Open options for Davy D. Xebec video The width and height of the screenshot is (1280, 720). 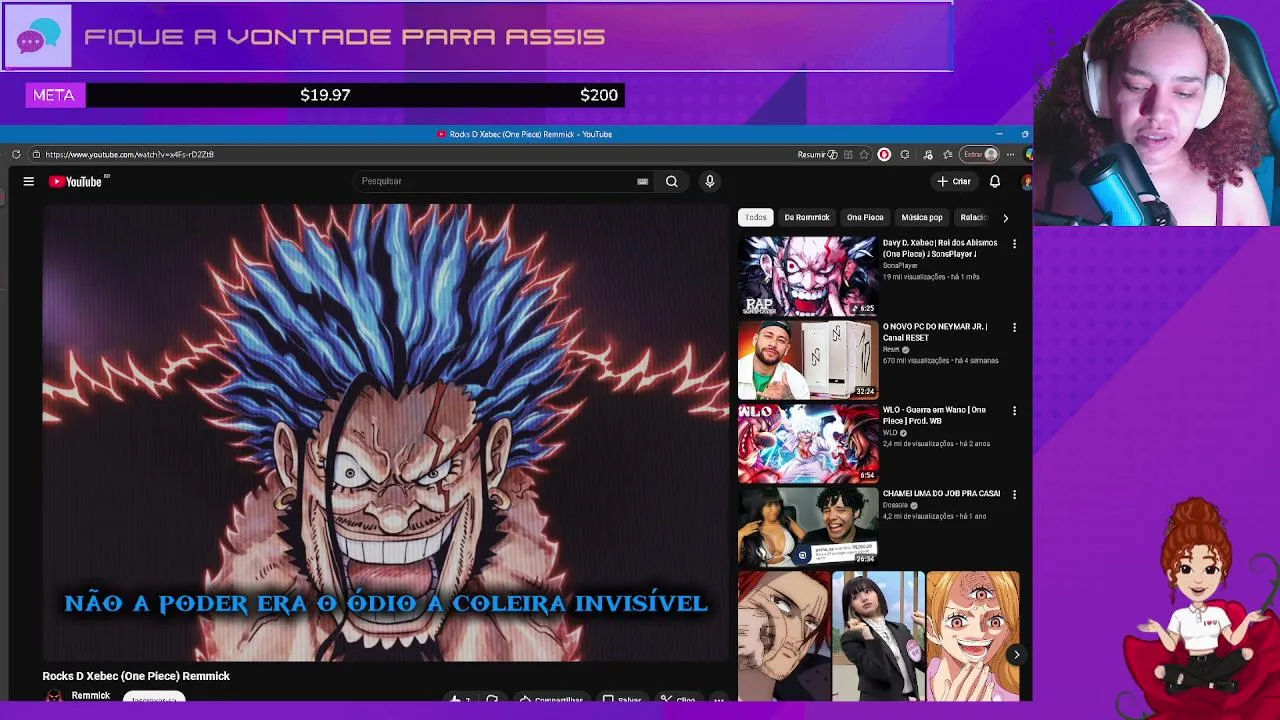(x=1014, y=244)
